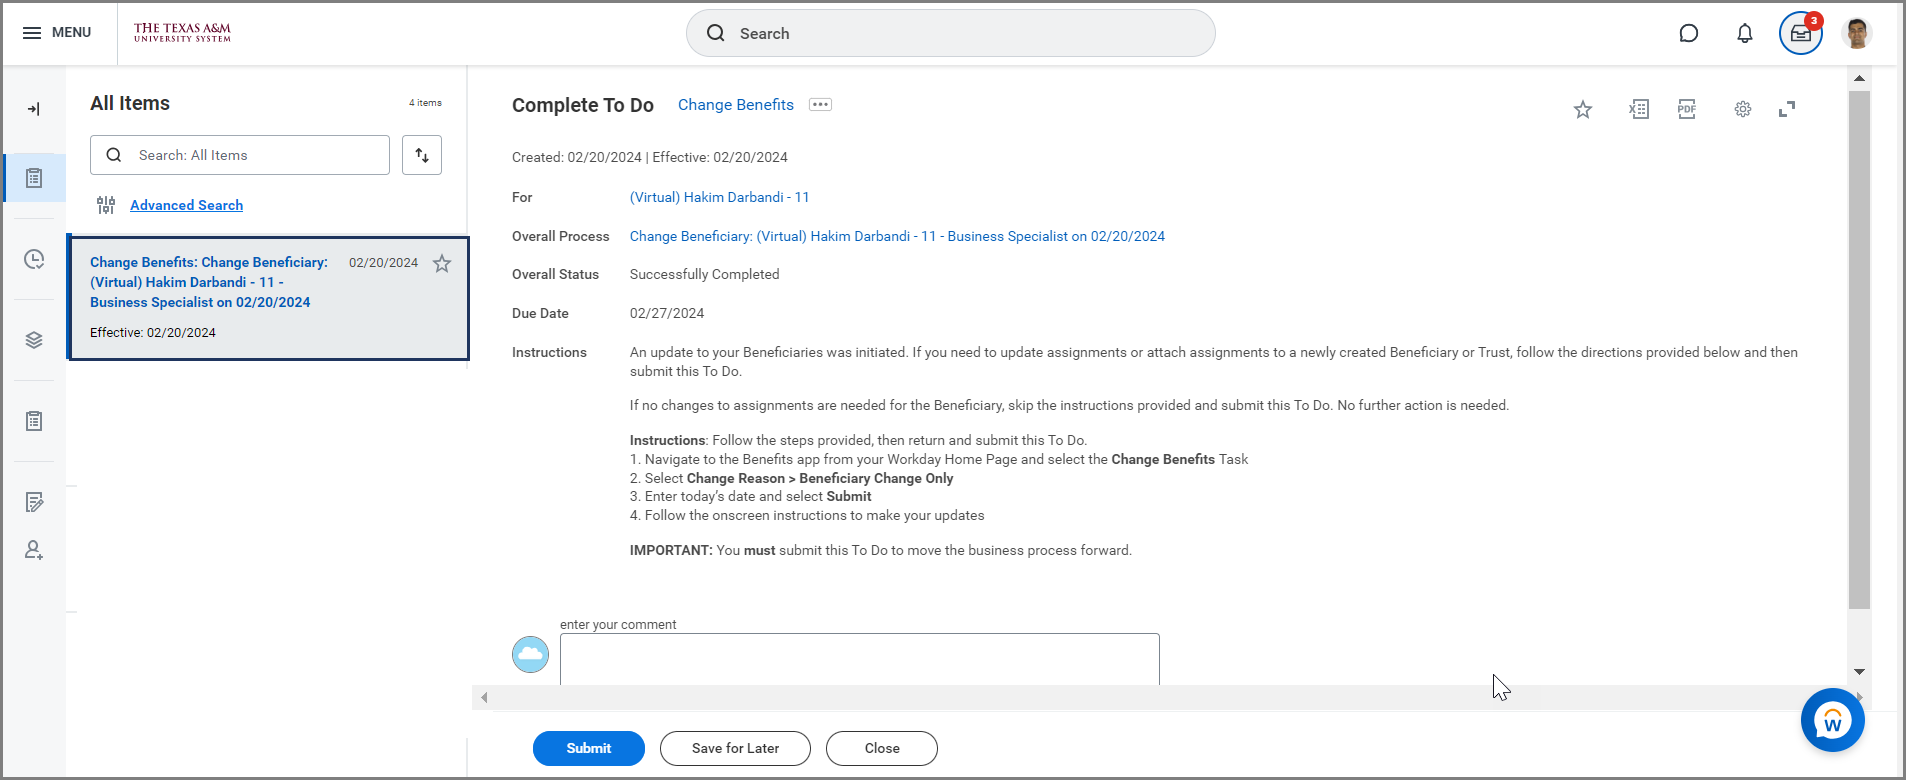
Task: Open the inbox tray icon with badge
Action: [x=1800, y=34]
